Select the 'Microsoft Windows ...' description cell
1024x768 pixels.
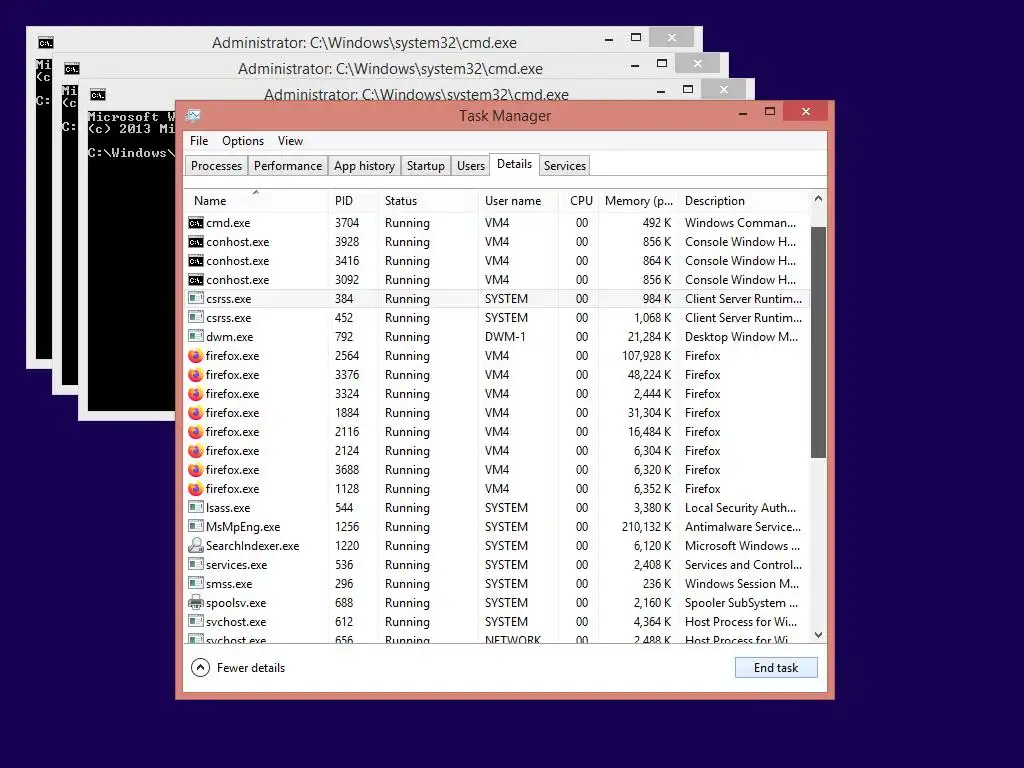click(742, 546)
